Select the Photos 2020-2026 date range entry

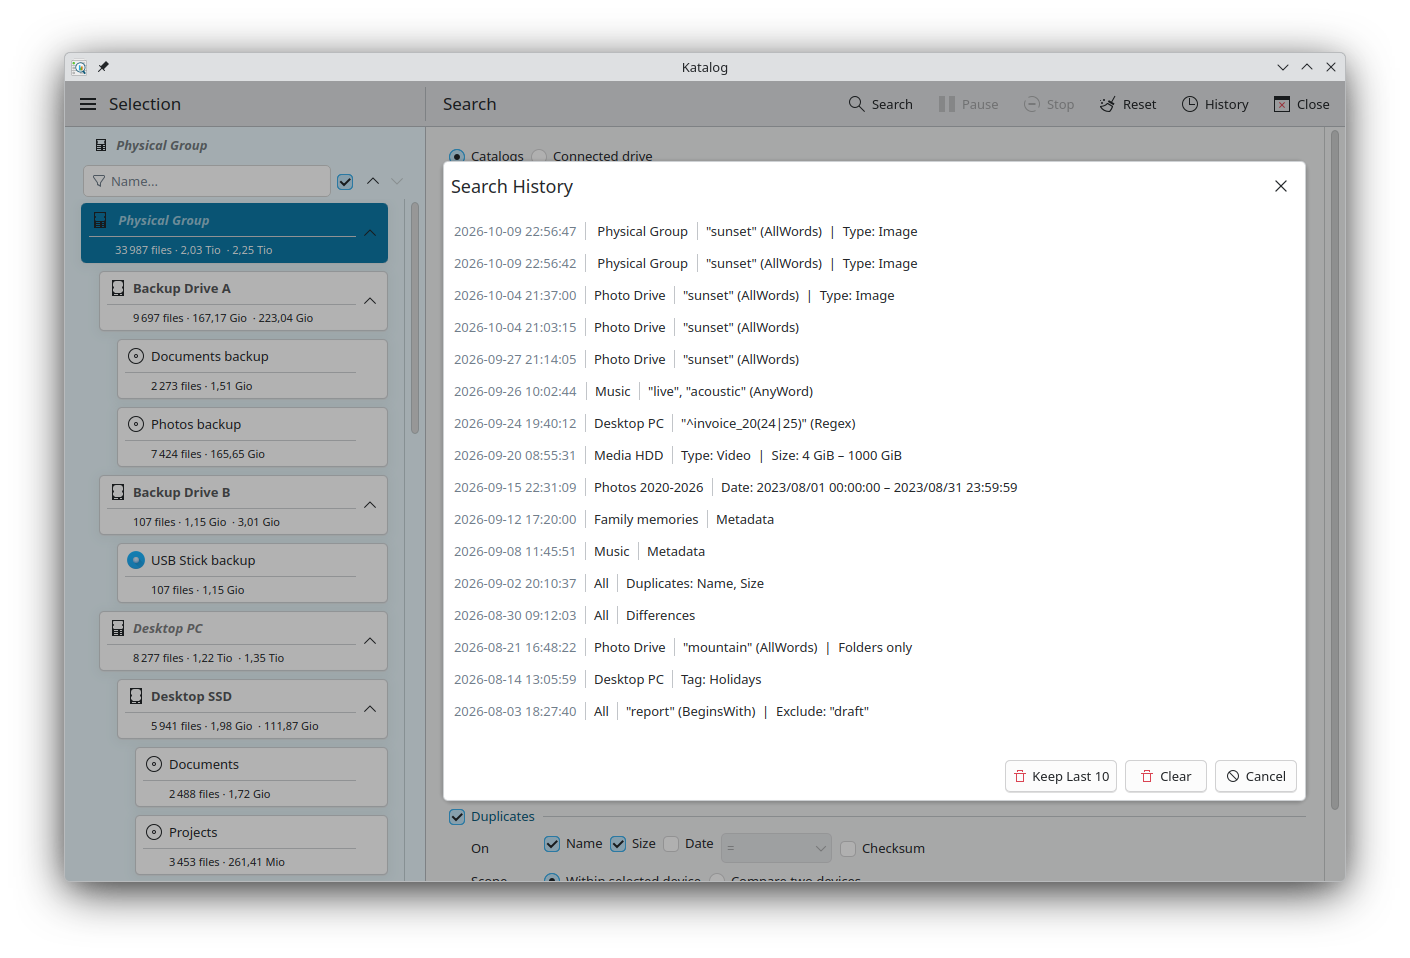point(874,487)
